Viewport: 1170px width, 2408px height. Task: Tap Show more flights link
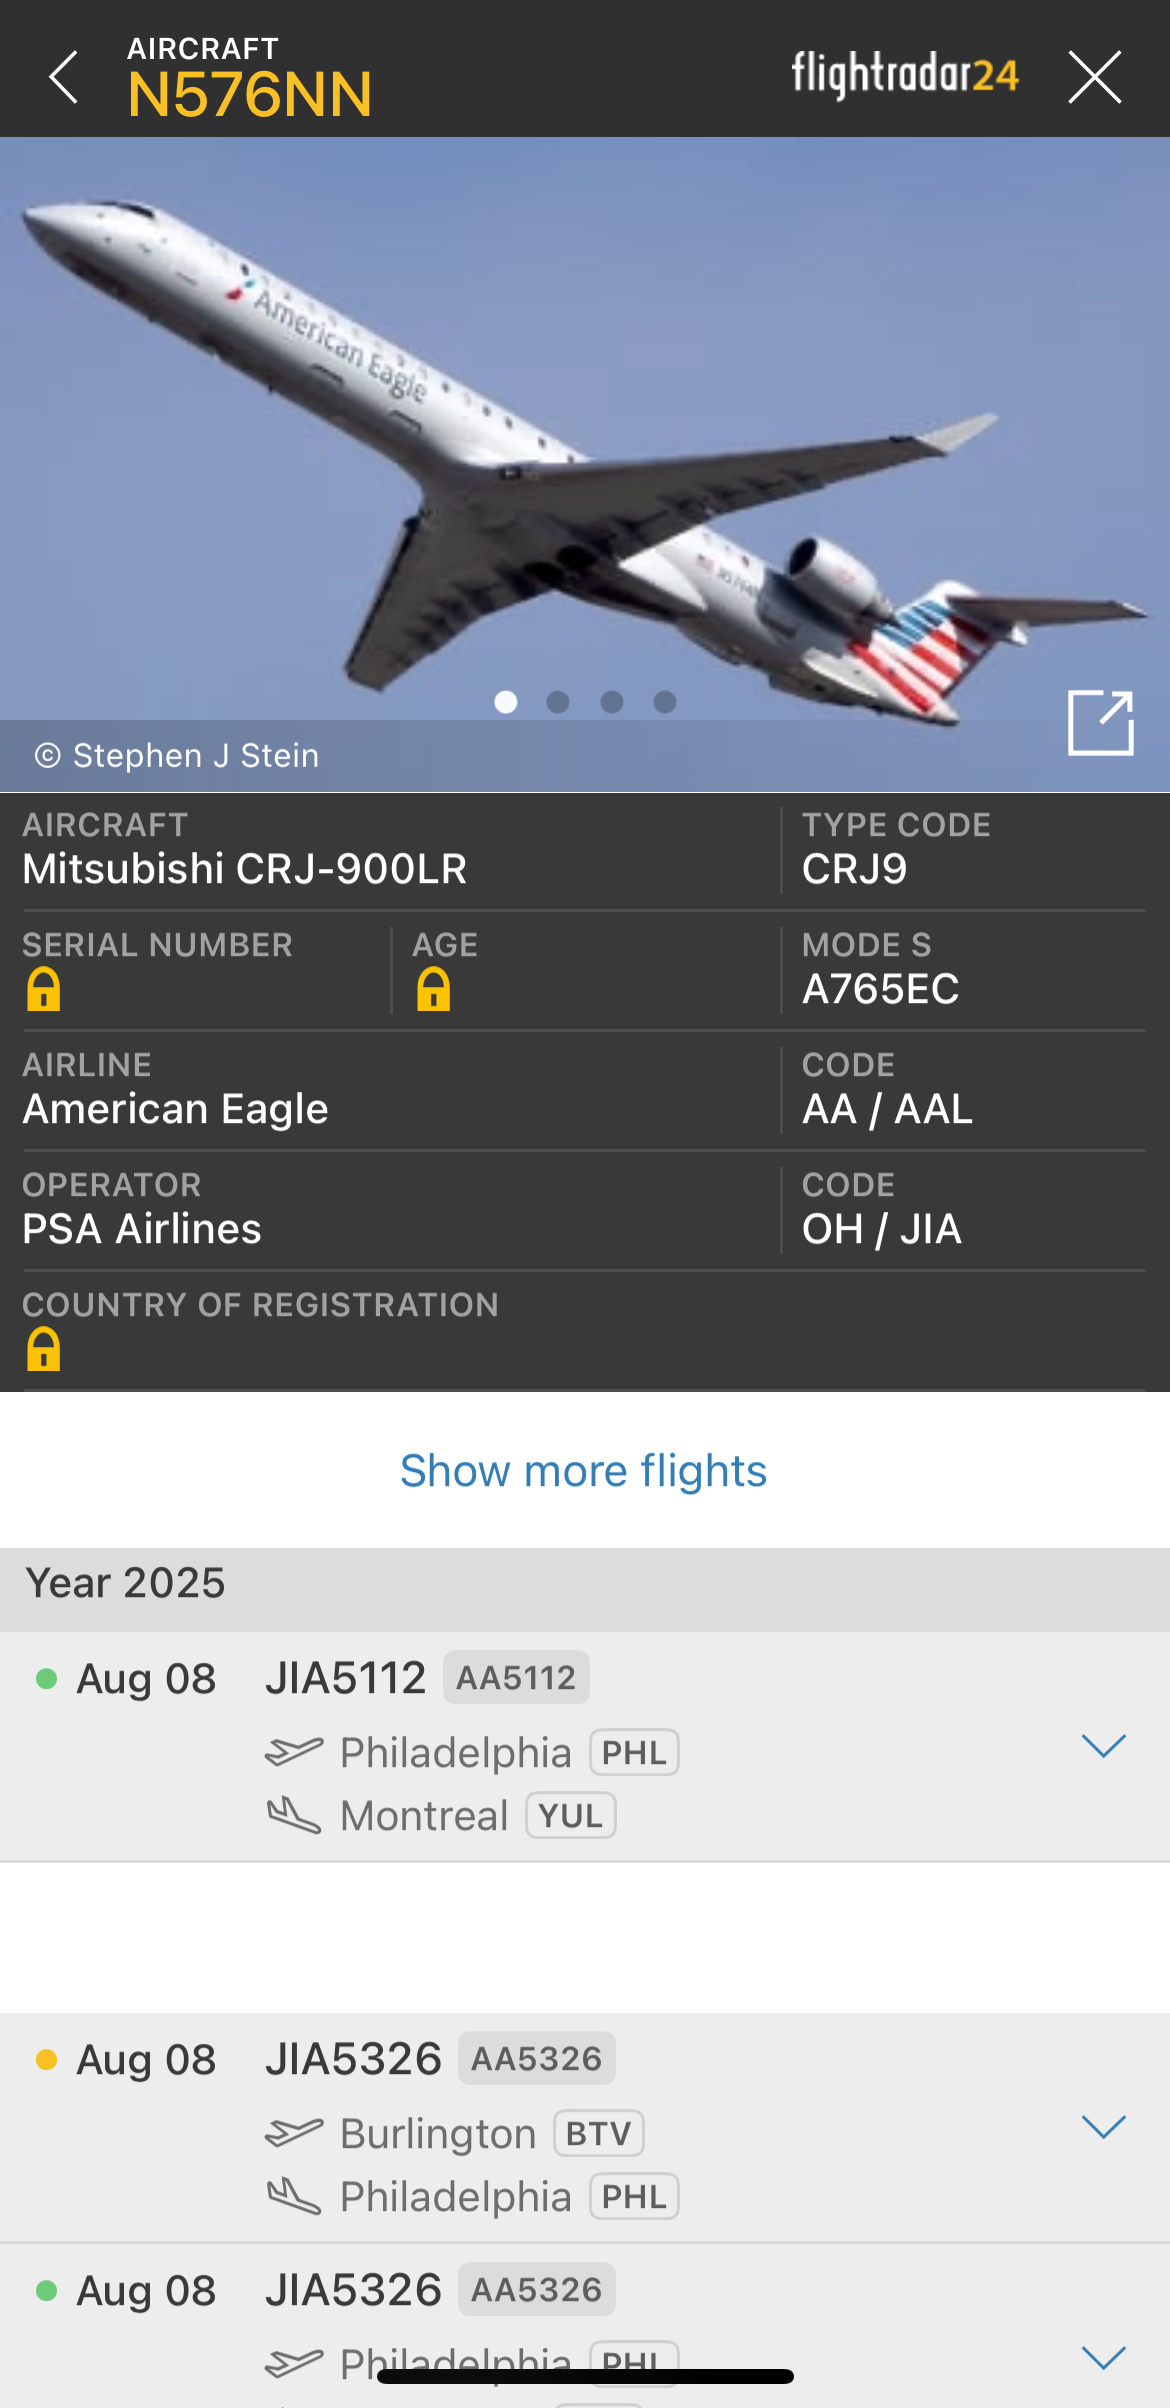coord(584,1471)
